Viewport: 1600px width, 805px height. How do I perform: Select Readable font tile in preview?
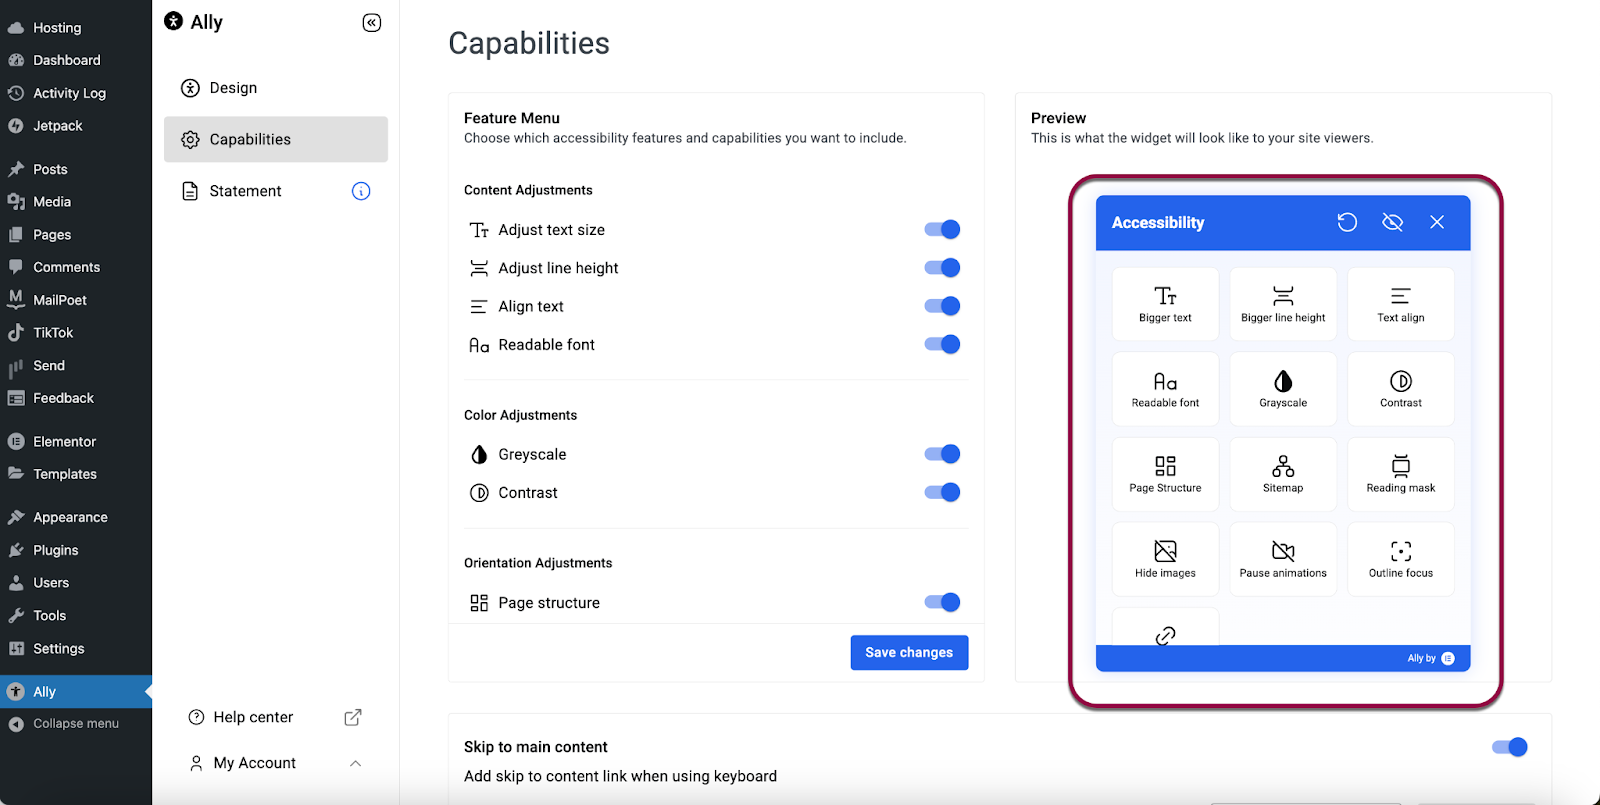(x=1165, y=389)
